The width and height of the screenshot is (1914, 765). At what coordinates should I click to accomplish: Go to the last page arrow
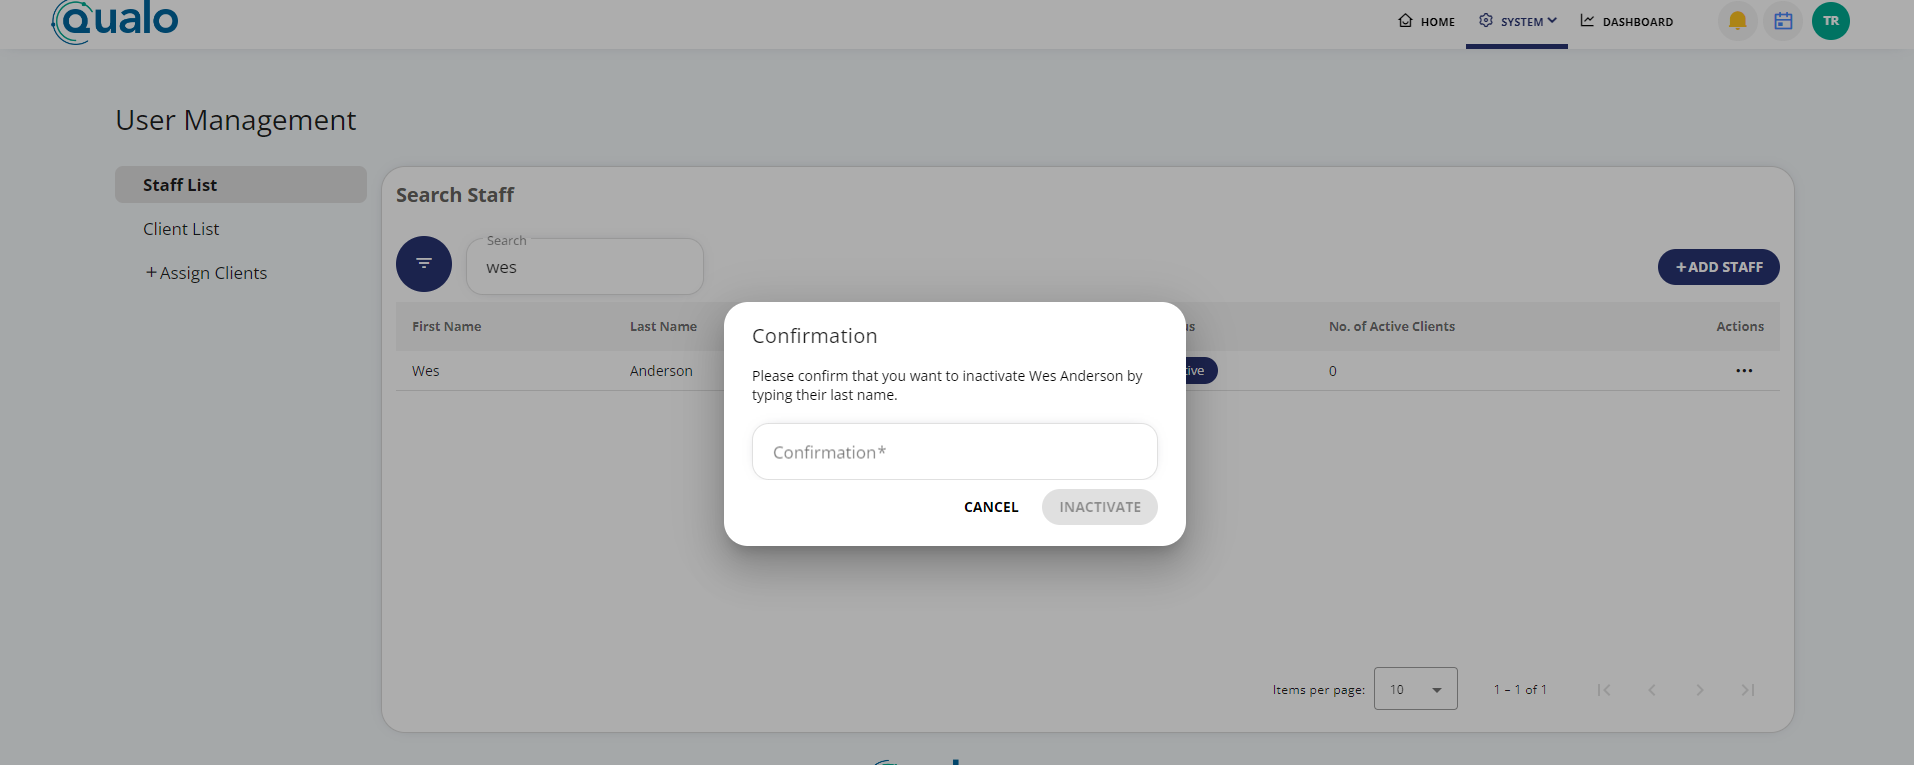click(1747, 690)
